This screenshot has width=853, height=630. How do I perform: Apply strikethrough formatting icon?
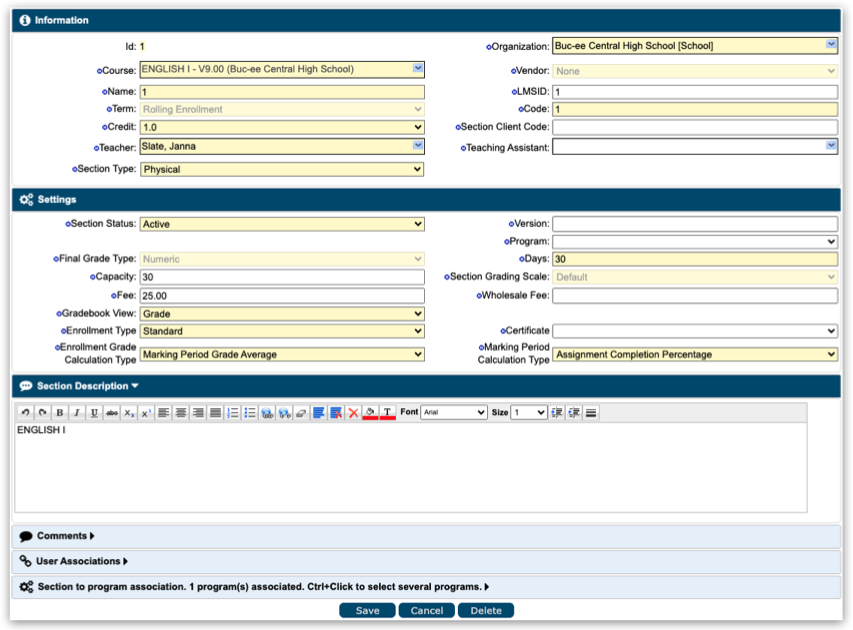[x=111, y=412]
